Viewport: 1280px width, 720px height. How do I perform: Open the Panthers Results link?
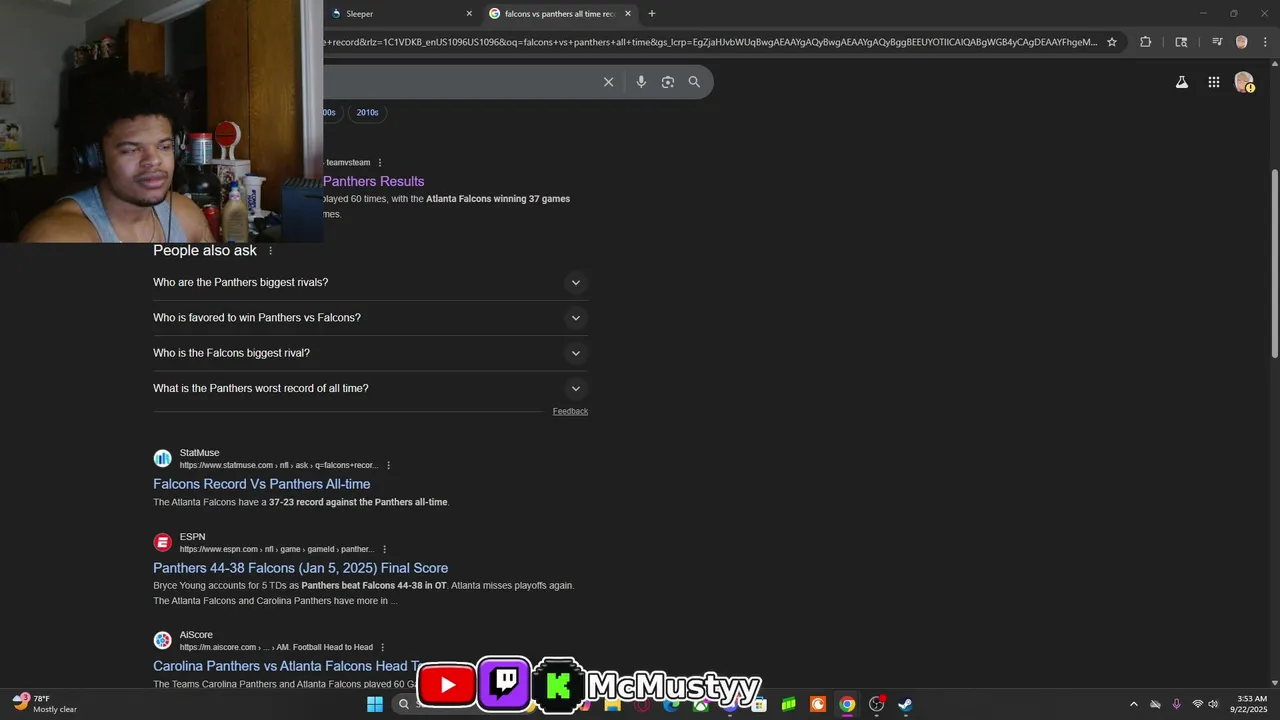[x=374, y=181]
